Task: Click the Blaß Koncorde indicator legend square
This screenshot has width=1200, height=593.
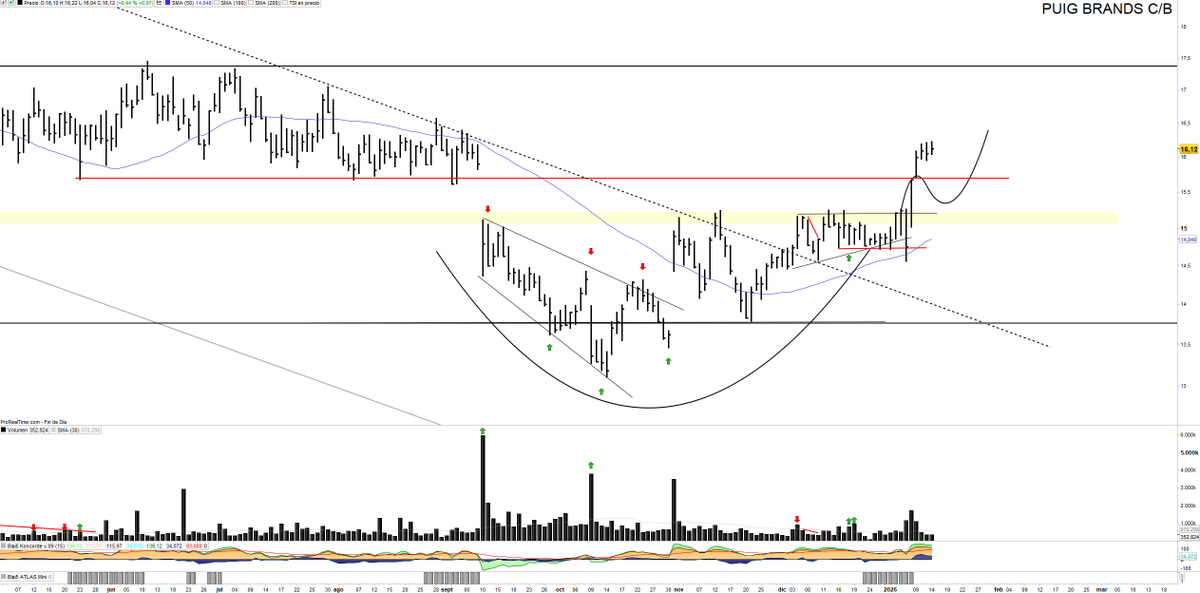Action: 4,546
